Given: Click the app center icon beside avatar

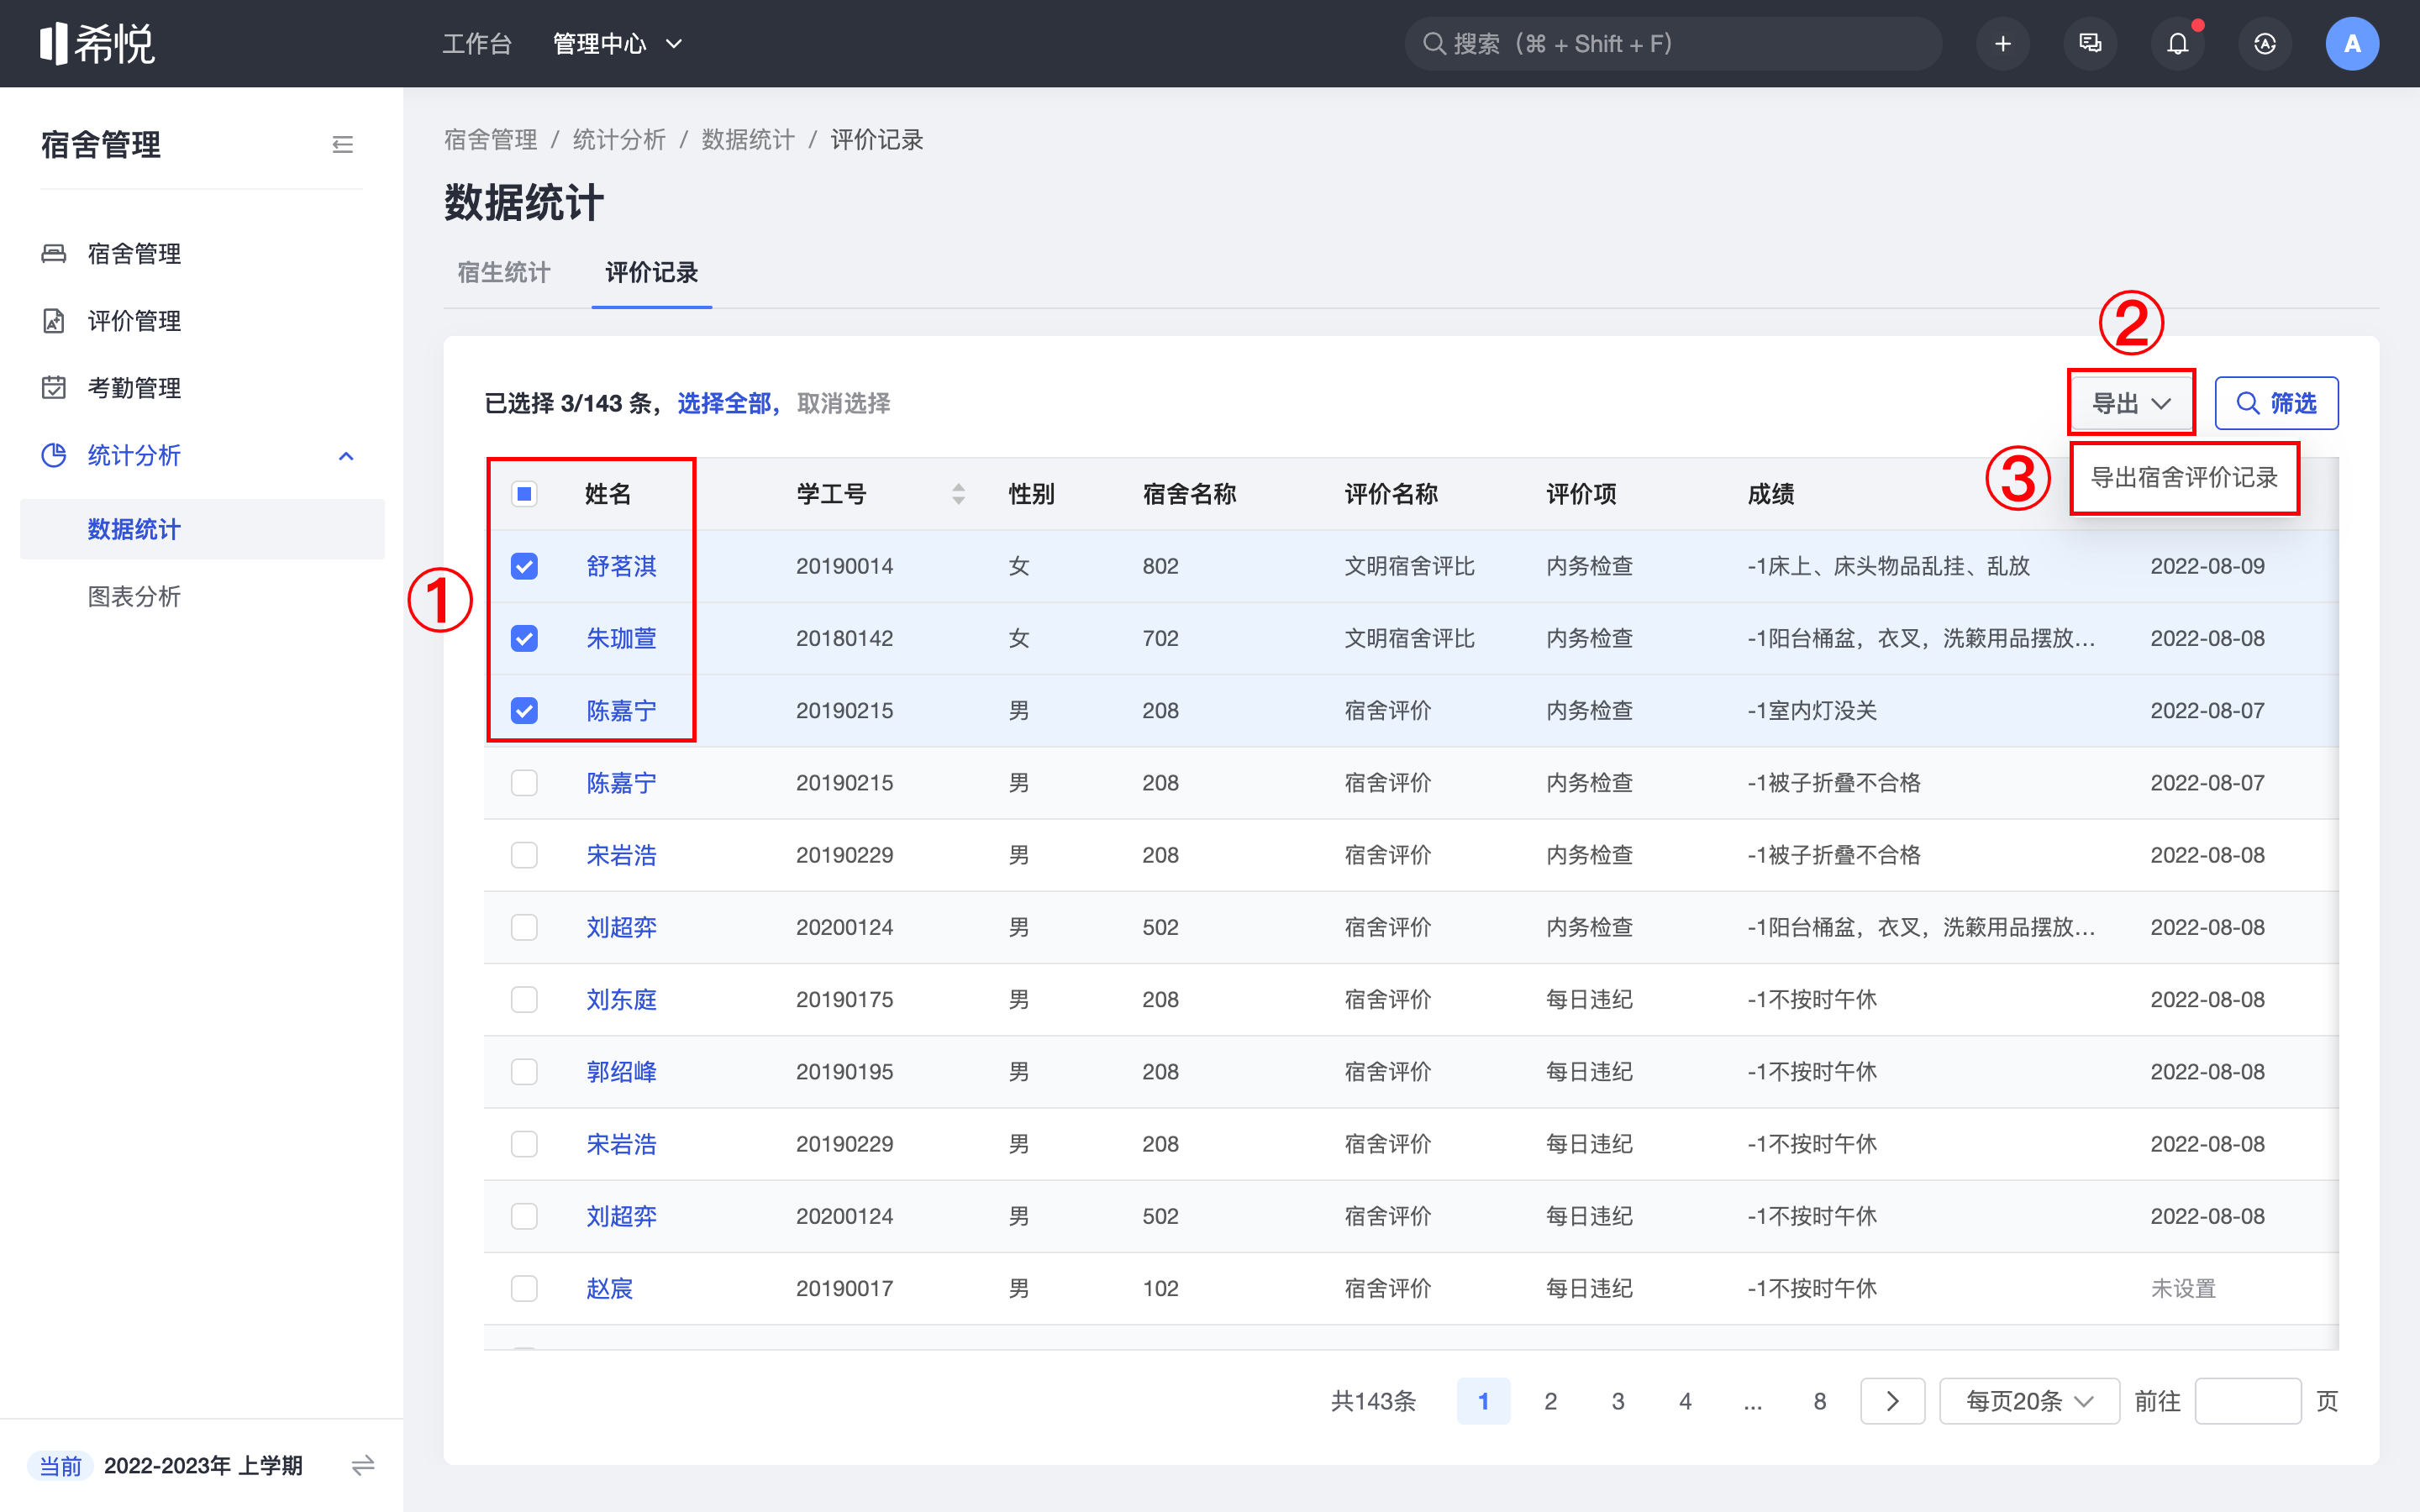Looking at the screenshot, I should 2265,44.
